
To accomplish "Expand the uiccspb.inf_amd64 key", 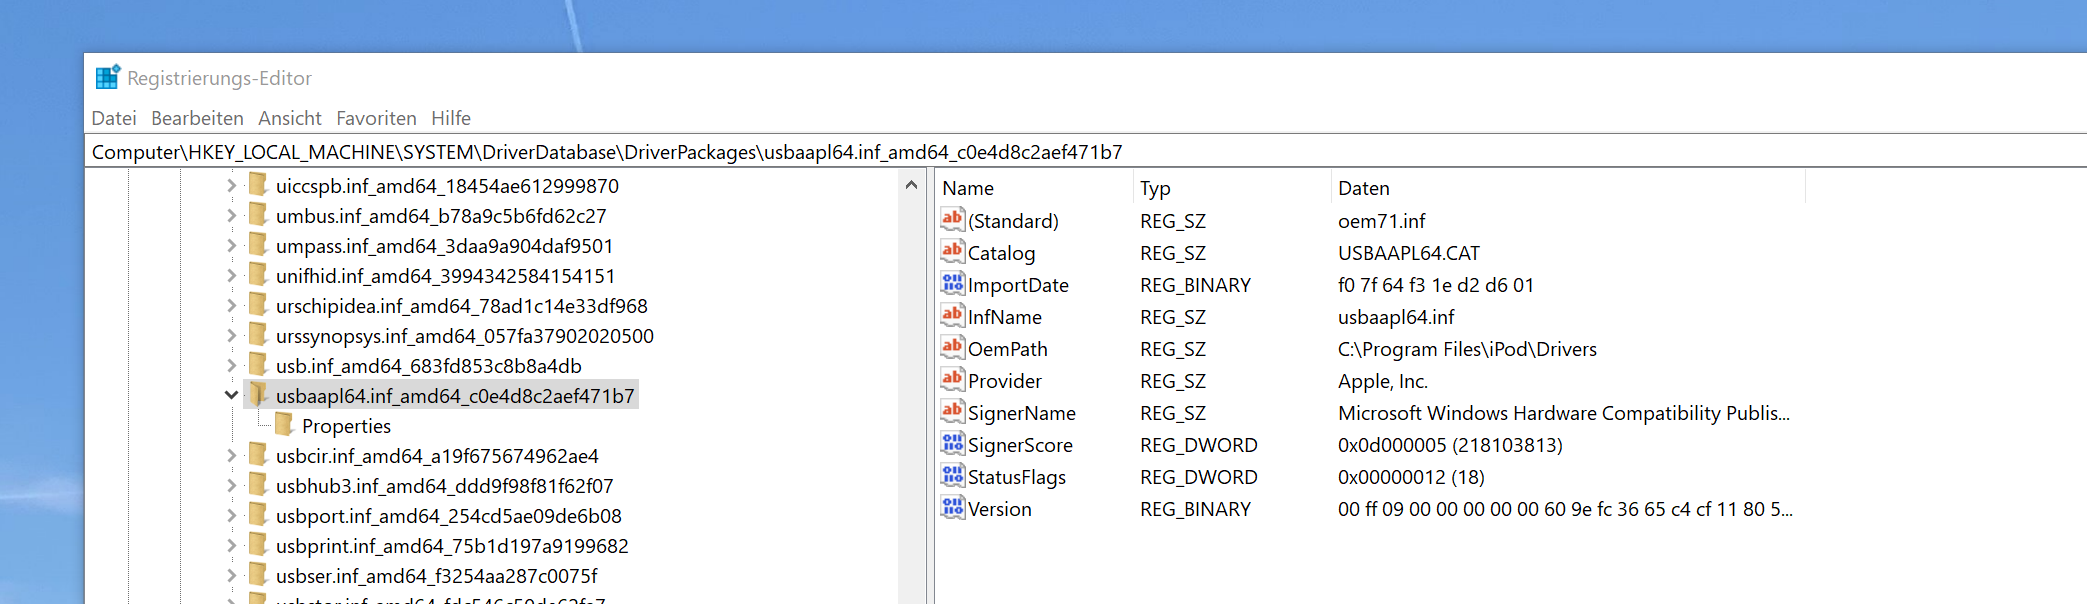I will coord(231,186).
